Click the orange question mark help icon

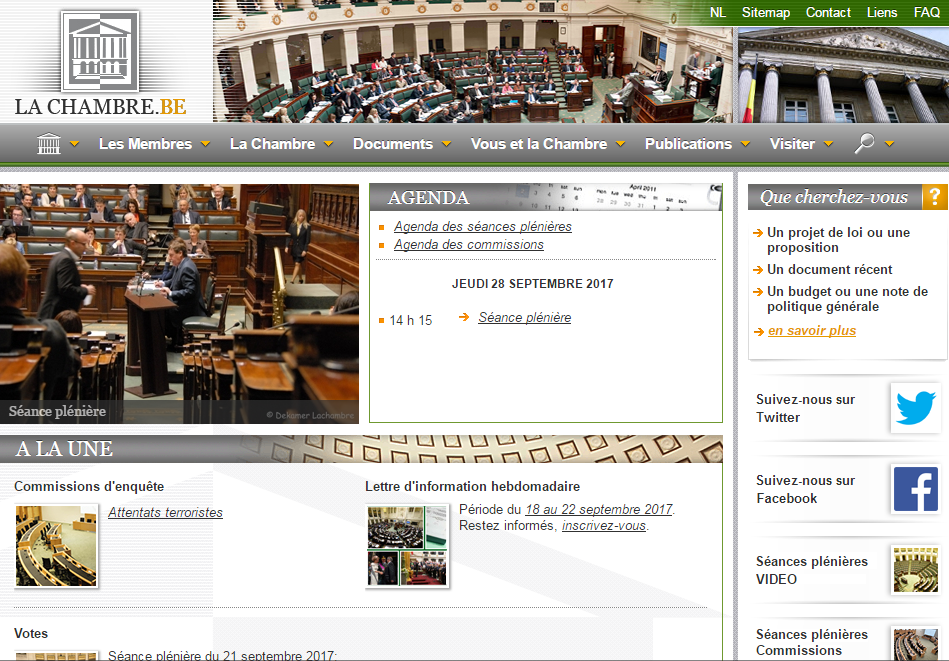(x=934, y=197)
